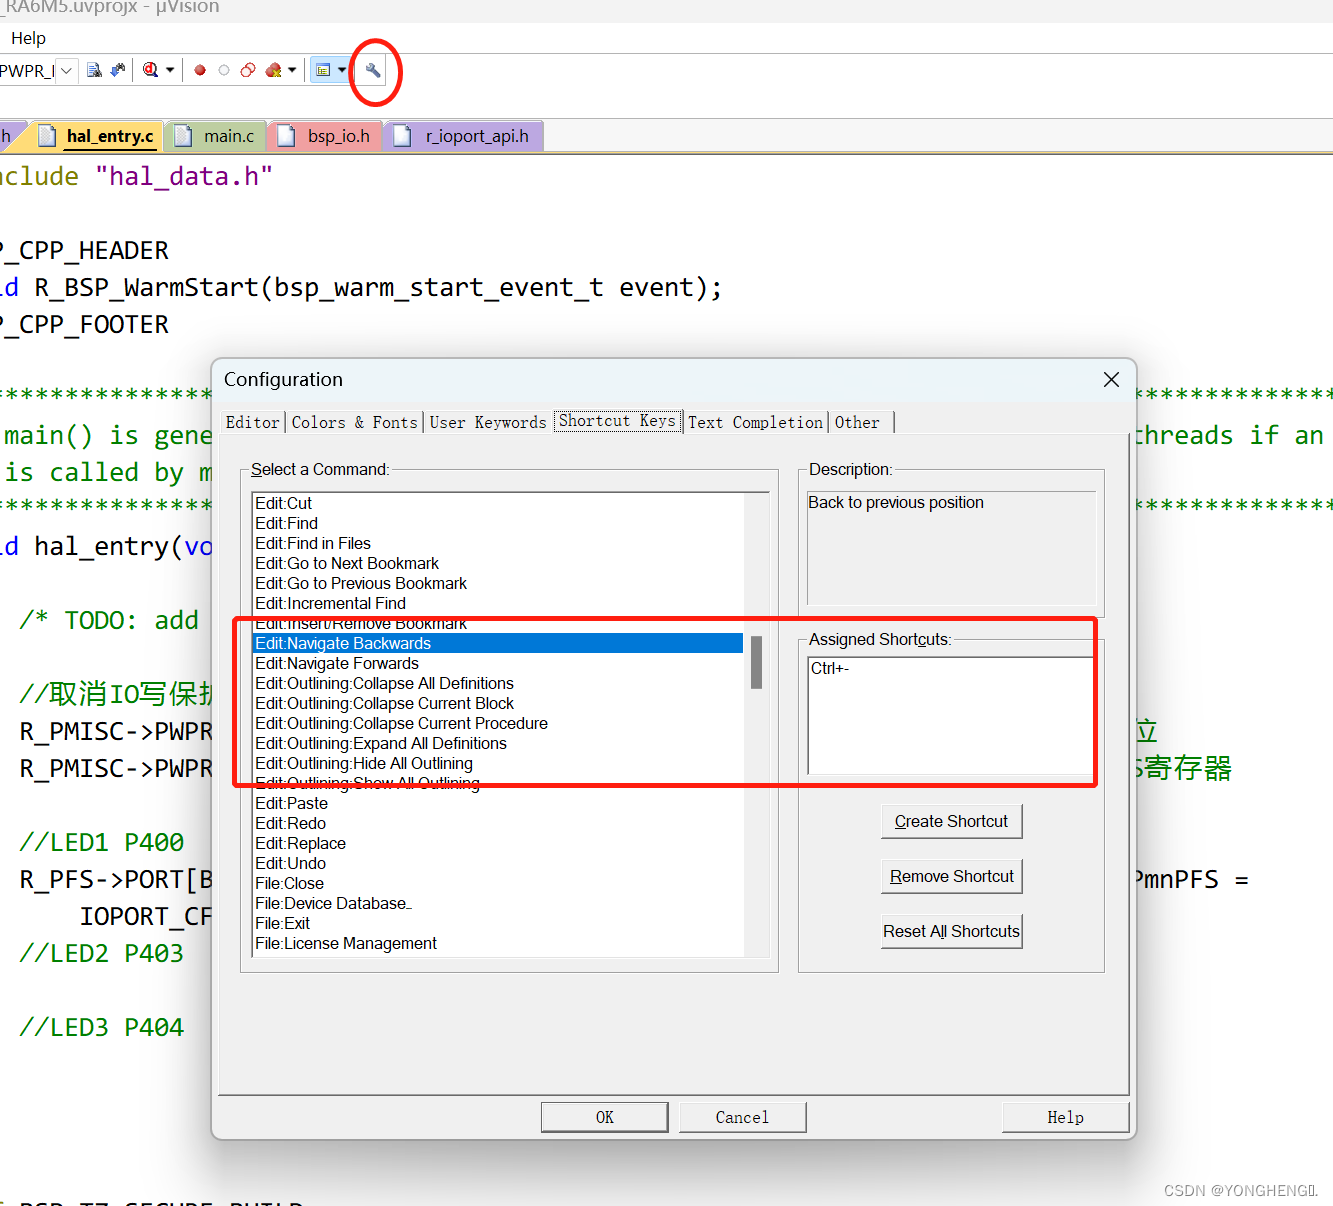Image resolution: width=1333 pixels, height=1206 pixels.
Task: Click the Kill All Breakpoints icon
Action: coord(273,70)
